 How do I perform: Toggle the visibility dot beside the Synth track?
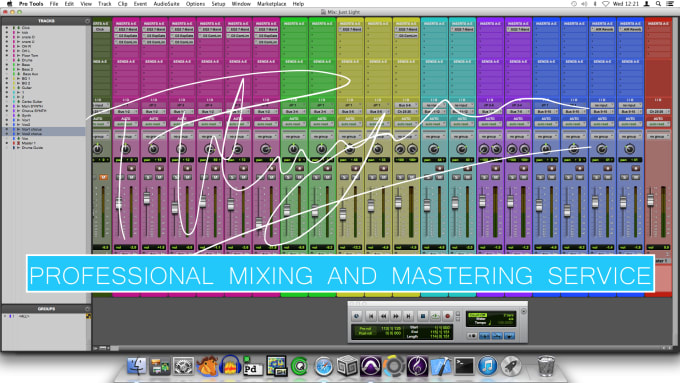pos(7,115)
